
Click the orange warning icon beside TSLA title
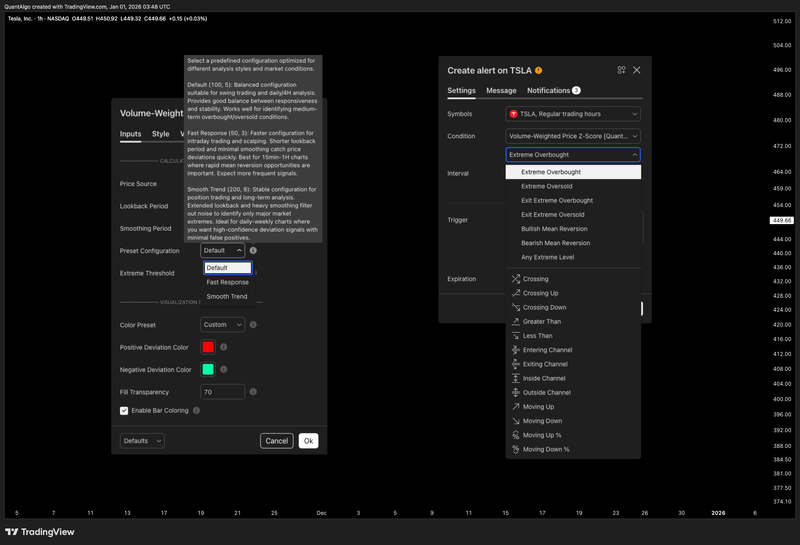click(x=539, y=70)
